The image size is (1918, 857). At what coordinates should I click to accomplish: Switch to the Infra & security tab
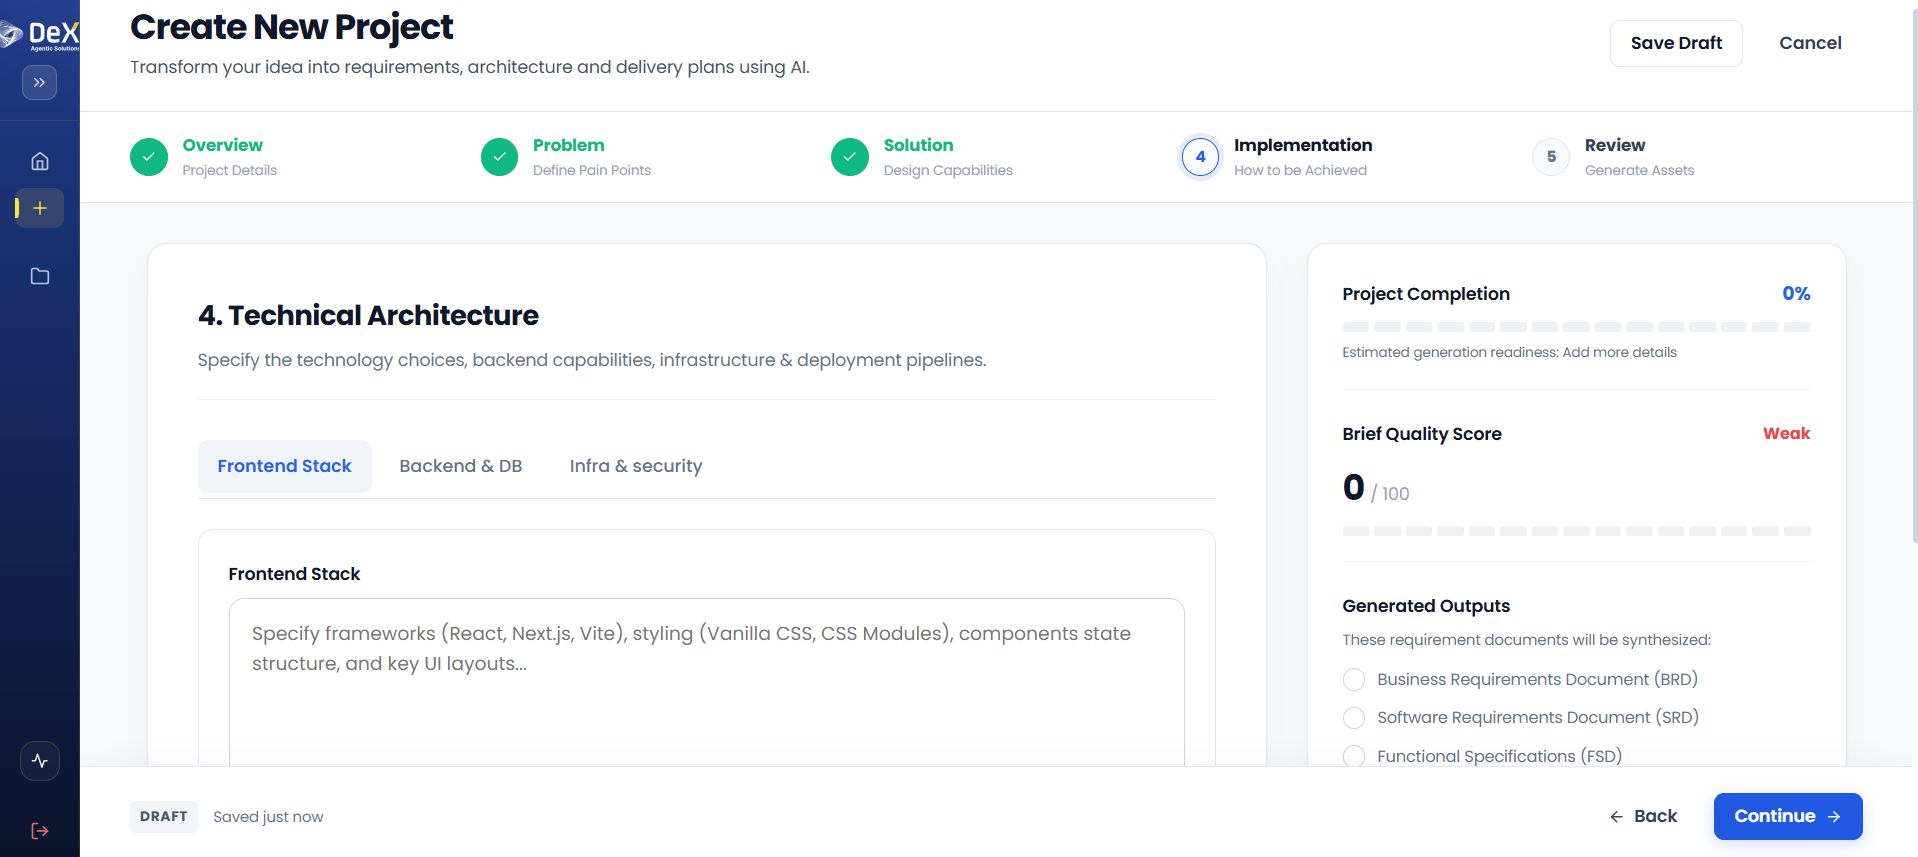point(636,466)
